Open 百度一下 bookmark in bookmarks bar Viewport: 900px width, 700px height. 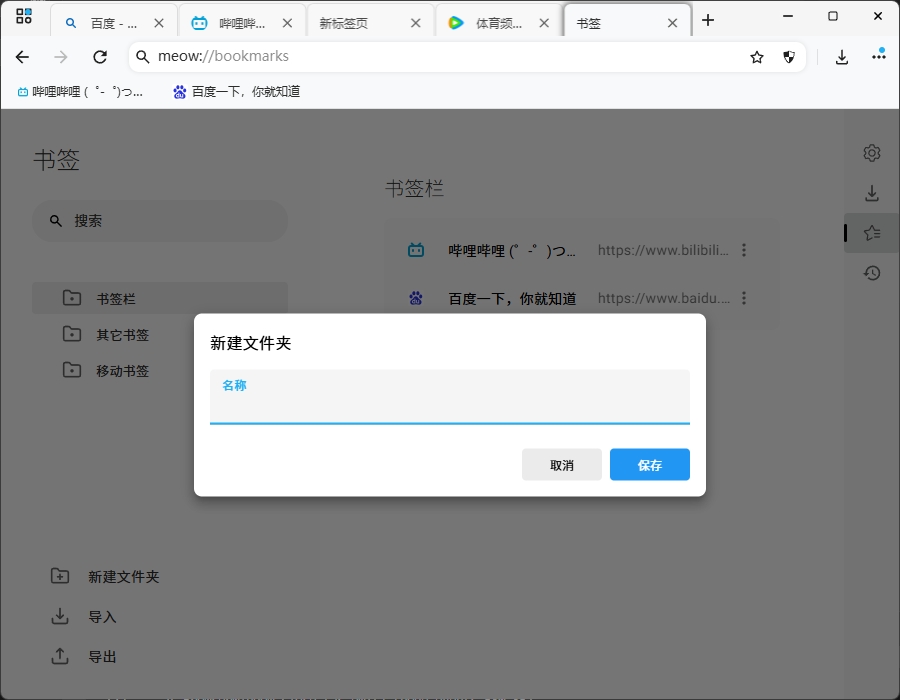click(236, 92)
